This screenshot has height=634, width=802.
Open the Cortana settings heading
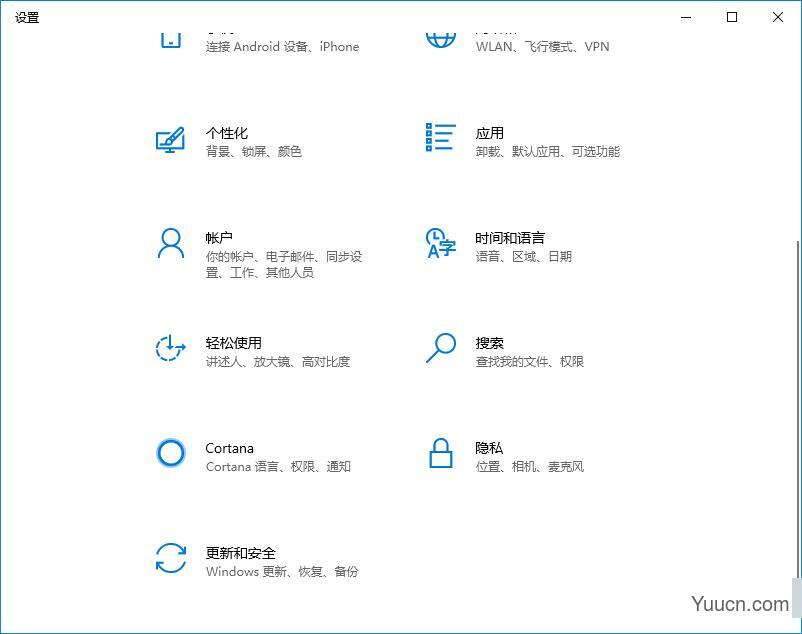point(230,448)
